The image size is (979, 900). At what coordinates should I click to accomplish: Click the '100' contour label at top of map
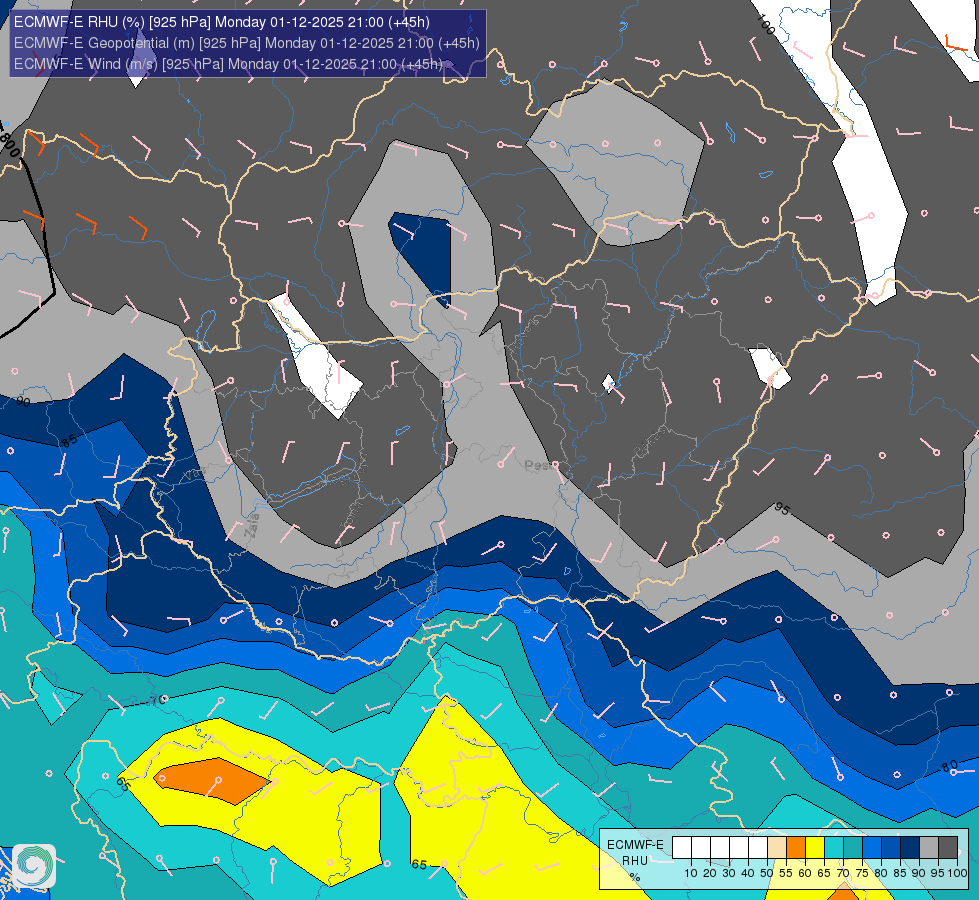766,24
